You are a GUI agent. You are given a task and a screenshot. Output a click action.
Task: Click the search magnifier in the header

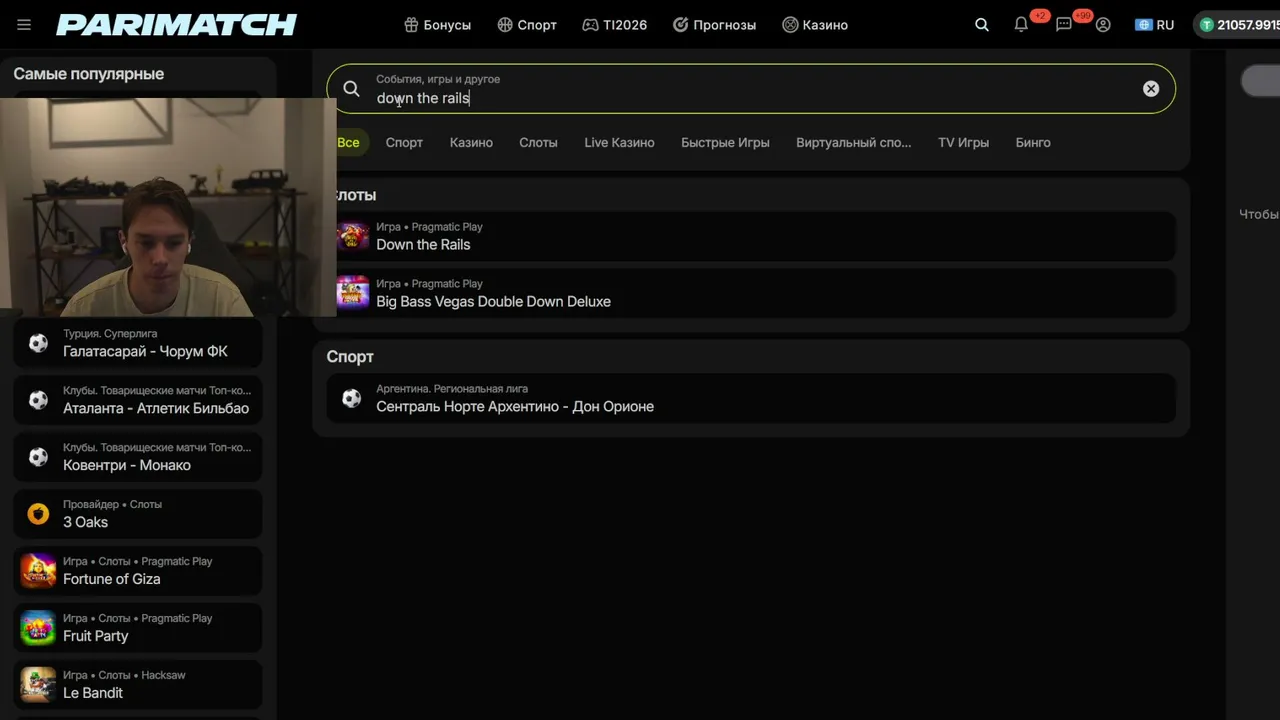click(982, 25)
